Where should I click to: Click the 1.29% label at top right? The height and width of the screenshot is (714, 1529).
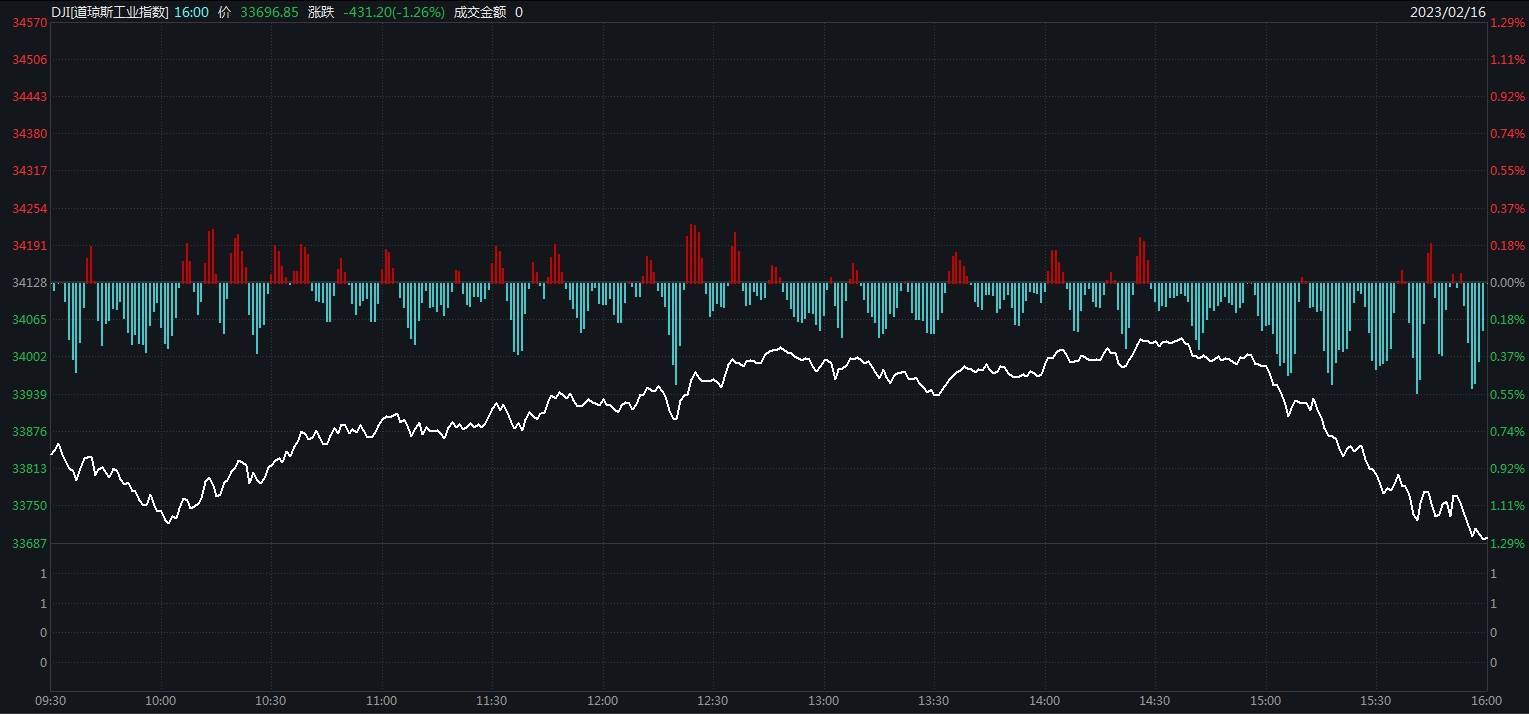point(1507,22)
